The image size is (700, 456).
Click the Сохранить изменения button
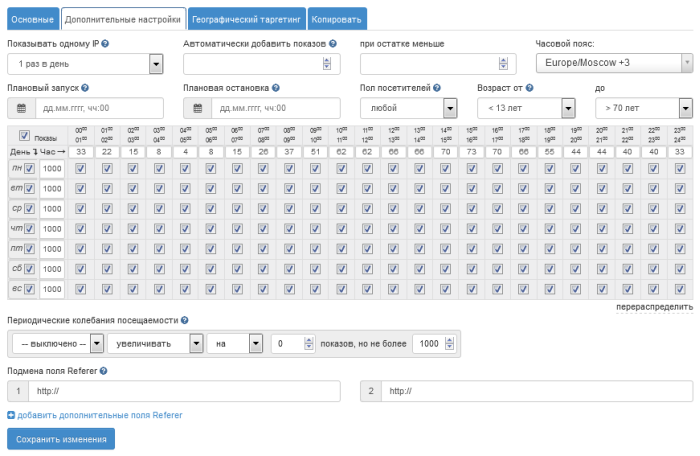pos(61,439)
